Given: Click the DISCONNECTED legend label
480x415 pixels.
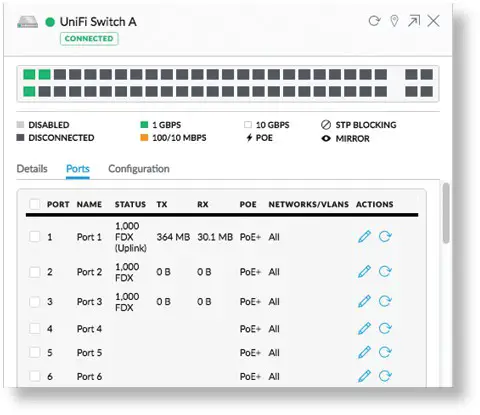Looking at the screenshot, I should pyautogui.click(x=61, y=138).
